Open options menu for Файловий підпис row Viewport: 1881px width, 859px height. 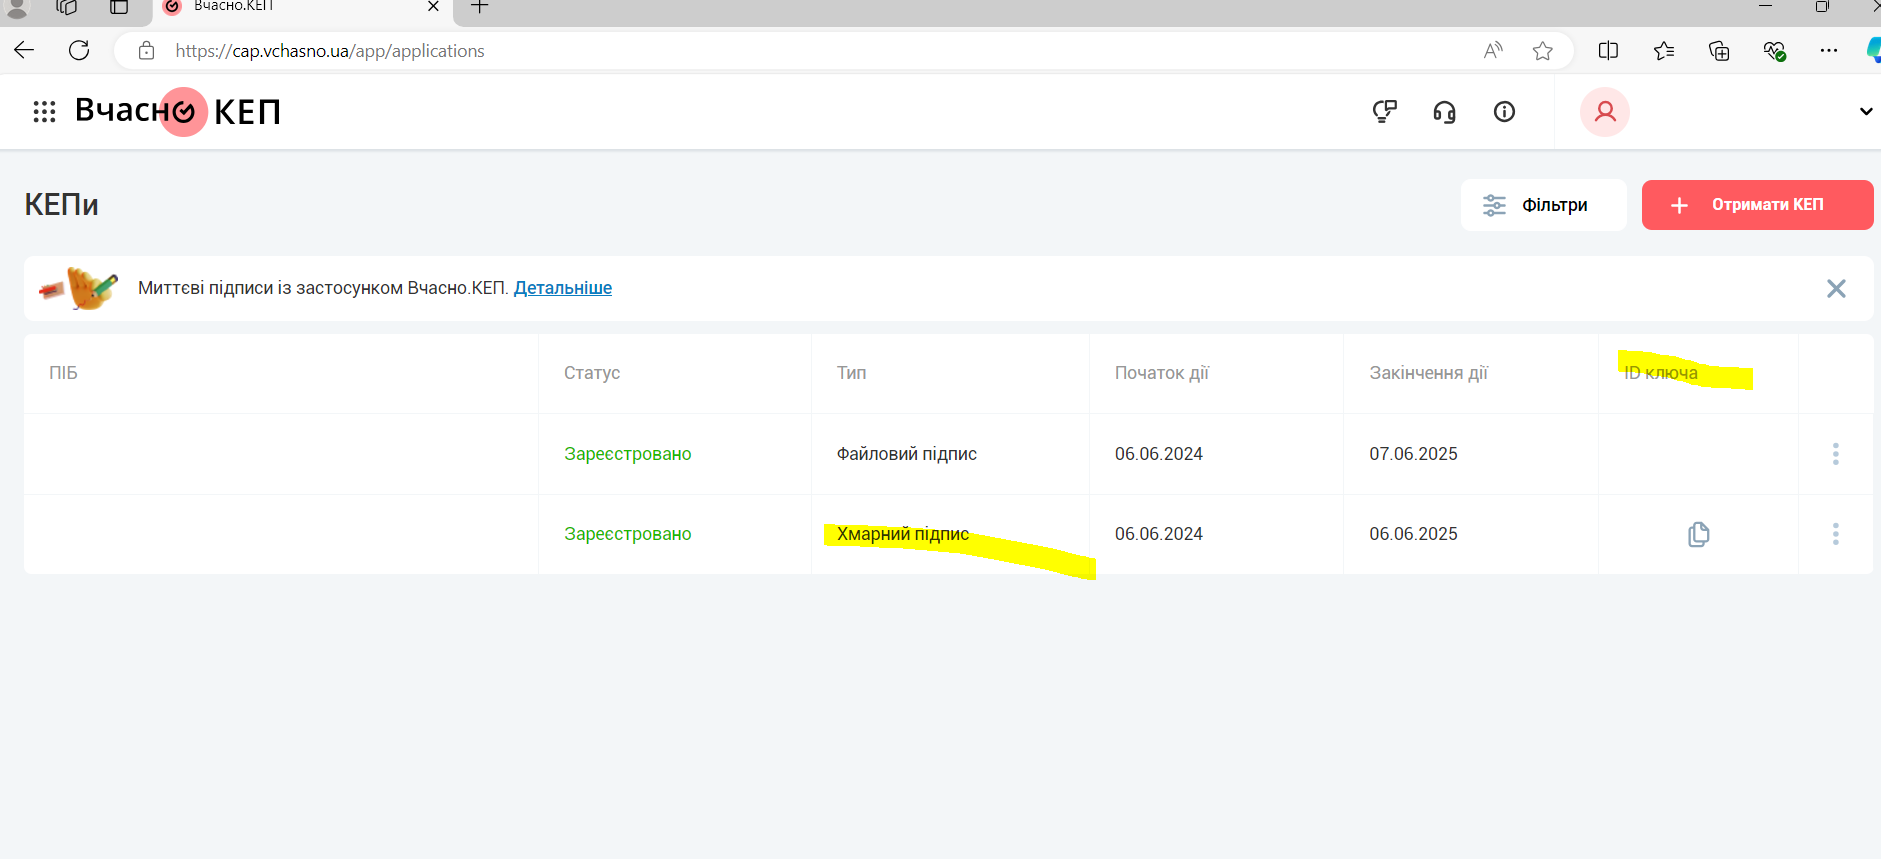(1835, 454)
